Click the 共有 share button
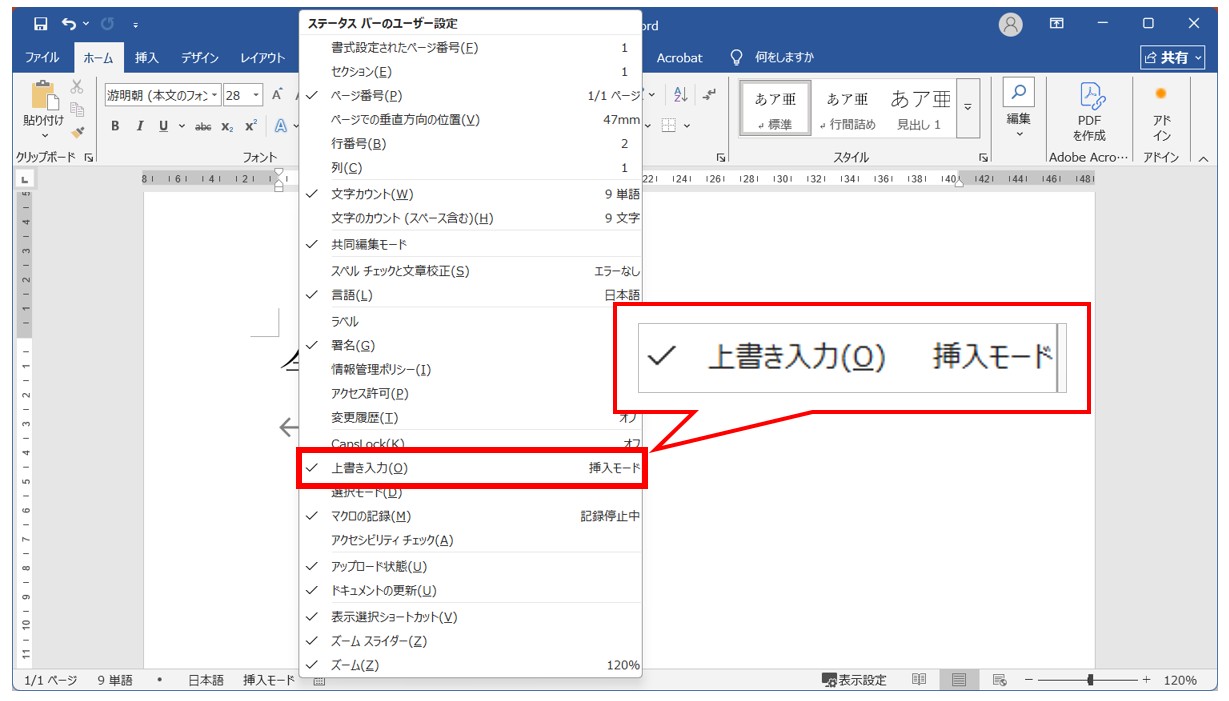The image size is (1229, 701). [x=1173, y=58]
